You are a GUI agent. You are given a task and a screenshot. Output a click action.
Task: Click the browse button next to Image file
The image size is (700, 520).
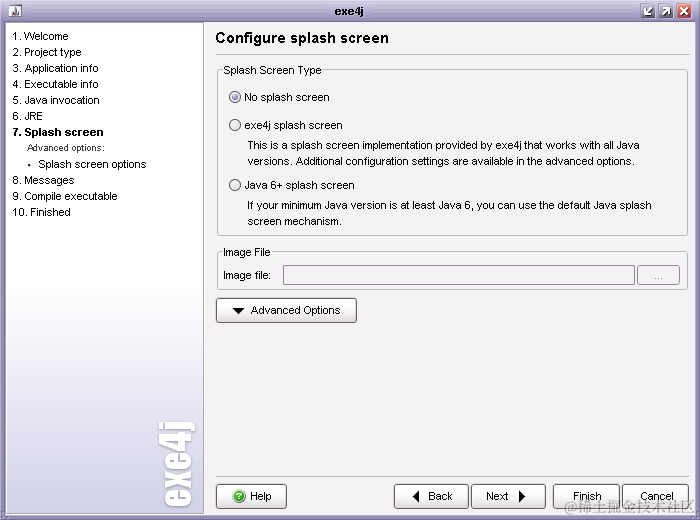[658, 275]
